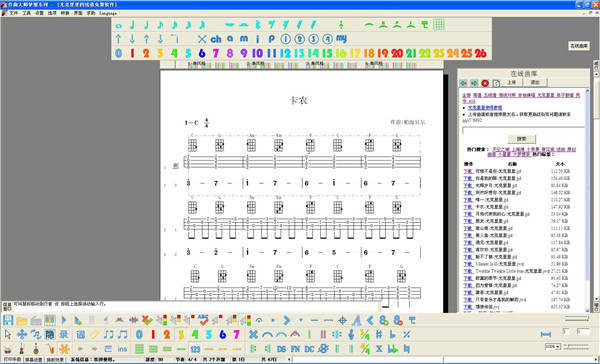The image size is (600, 364).
Task: Click the search button in online library
Action: (522, 139)
